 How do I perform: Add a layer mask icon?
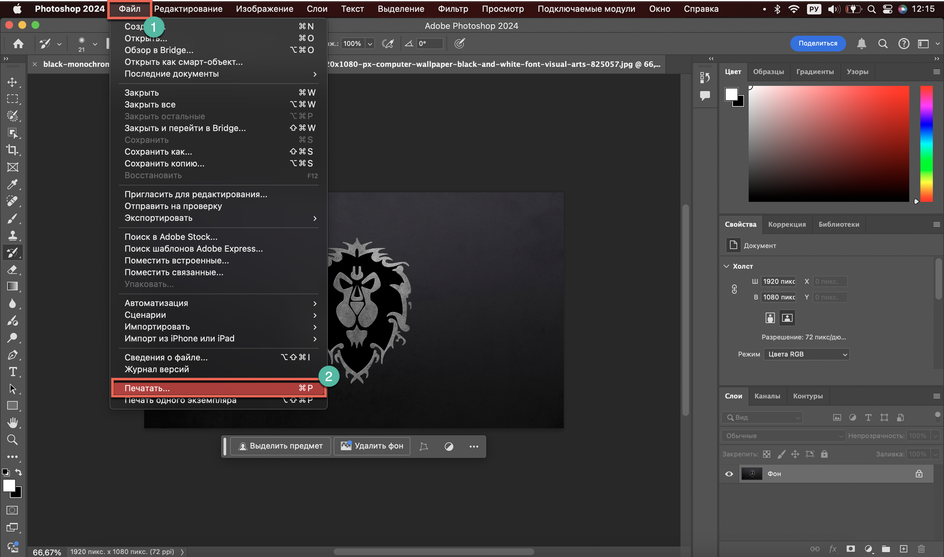pos(851,549)
